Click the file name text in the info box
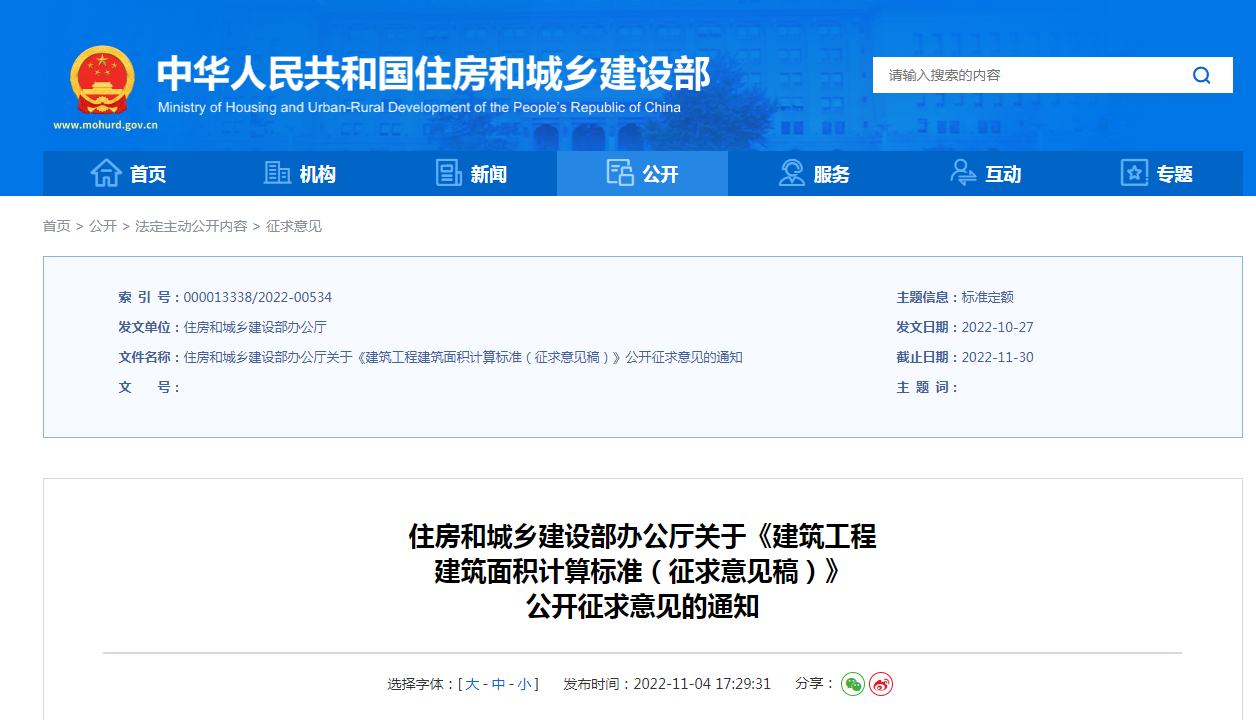 463,357
